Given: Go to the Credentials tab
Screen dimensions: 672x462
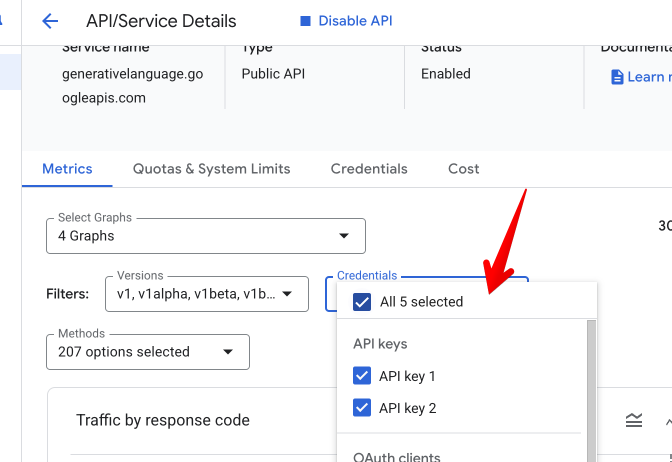Looking at the screenshot, I should [369, 169].
